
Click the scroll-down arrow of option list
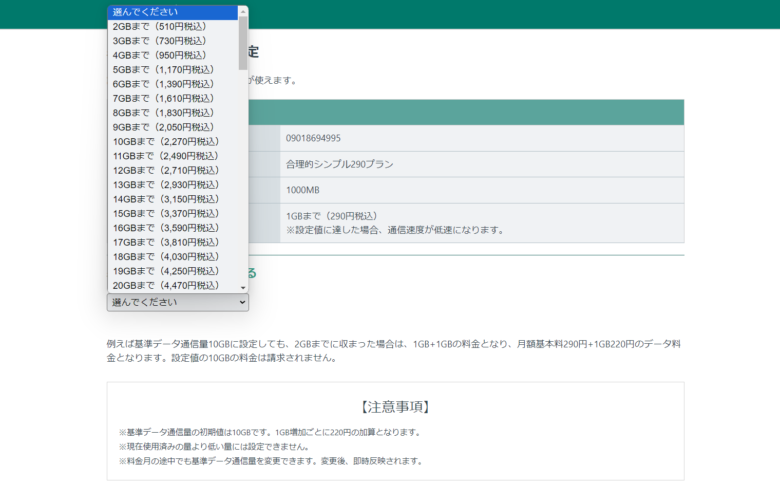click(x=243, y=288)
